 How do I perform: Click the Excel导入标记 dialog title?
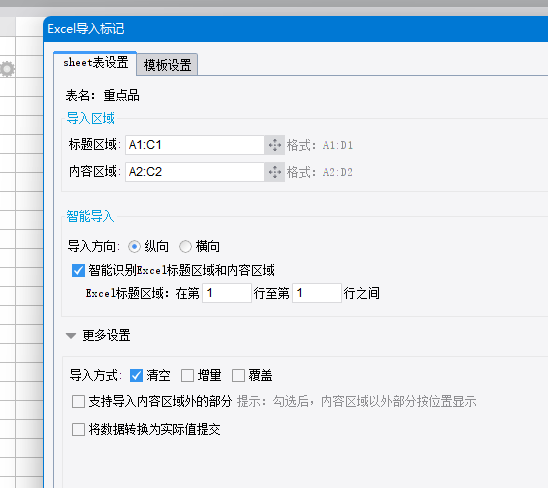tap(86, 29)
